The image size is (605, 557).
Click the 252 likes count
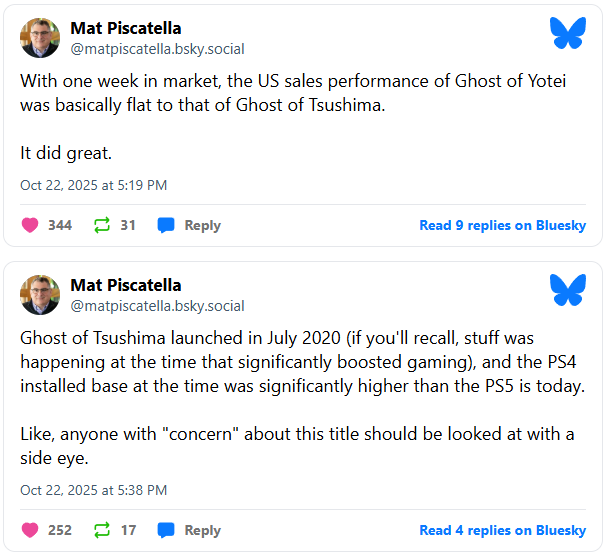[x=60, y=530]
